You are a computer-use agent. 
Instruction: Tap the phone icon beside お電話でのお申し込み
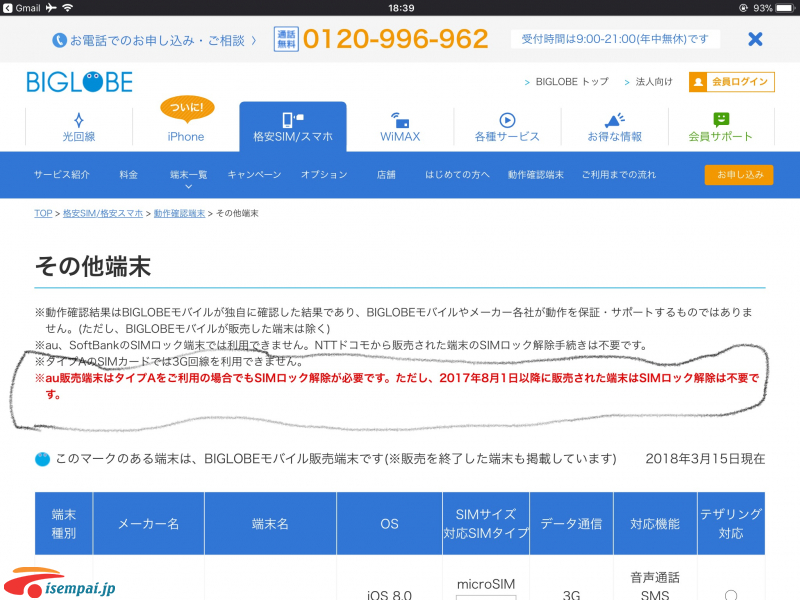tap(59, 40)
